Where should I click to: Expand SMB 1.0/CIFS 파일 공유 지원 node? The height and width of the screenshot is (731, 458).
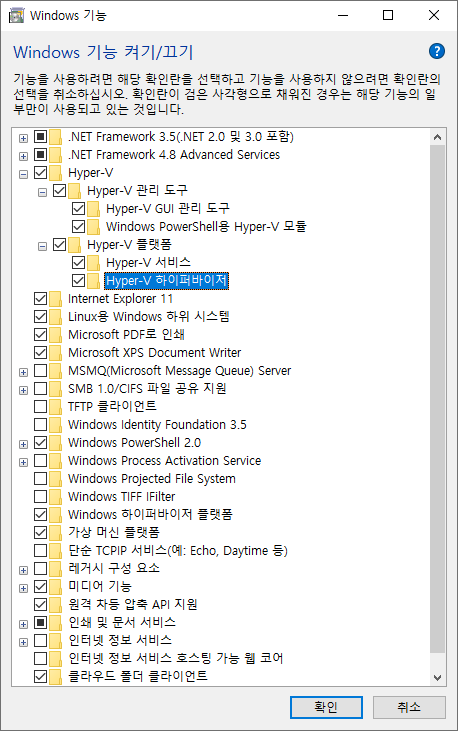pos(23,390)
